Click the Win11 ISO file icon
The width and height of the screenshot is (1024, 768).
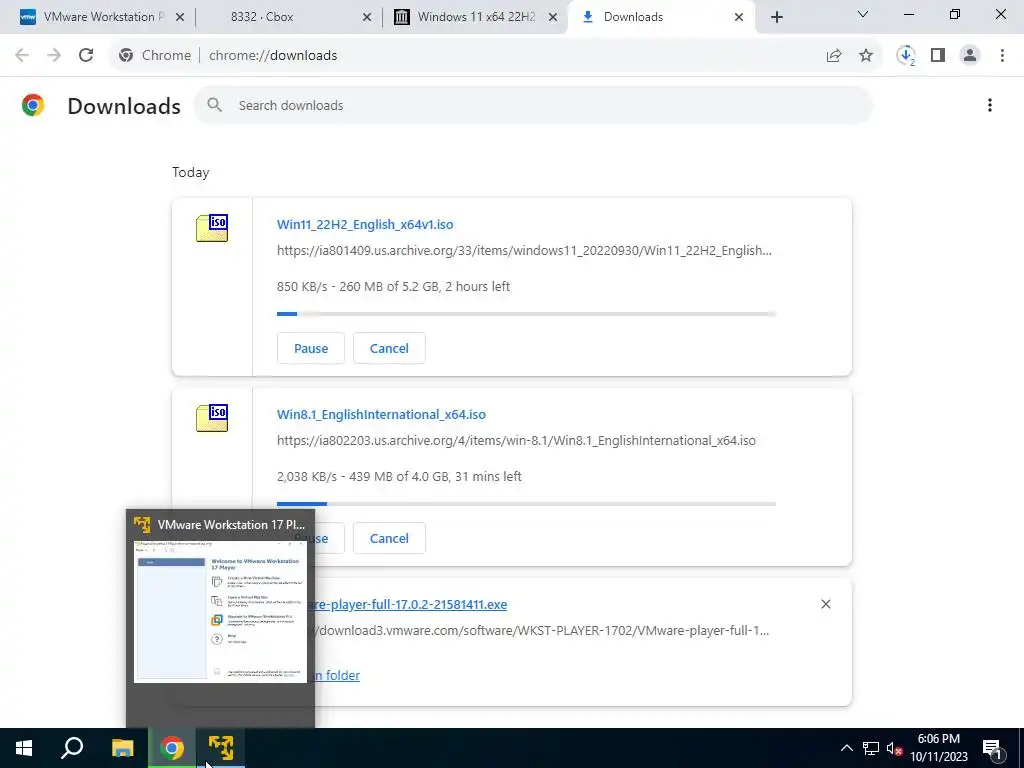[212, 228]
